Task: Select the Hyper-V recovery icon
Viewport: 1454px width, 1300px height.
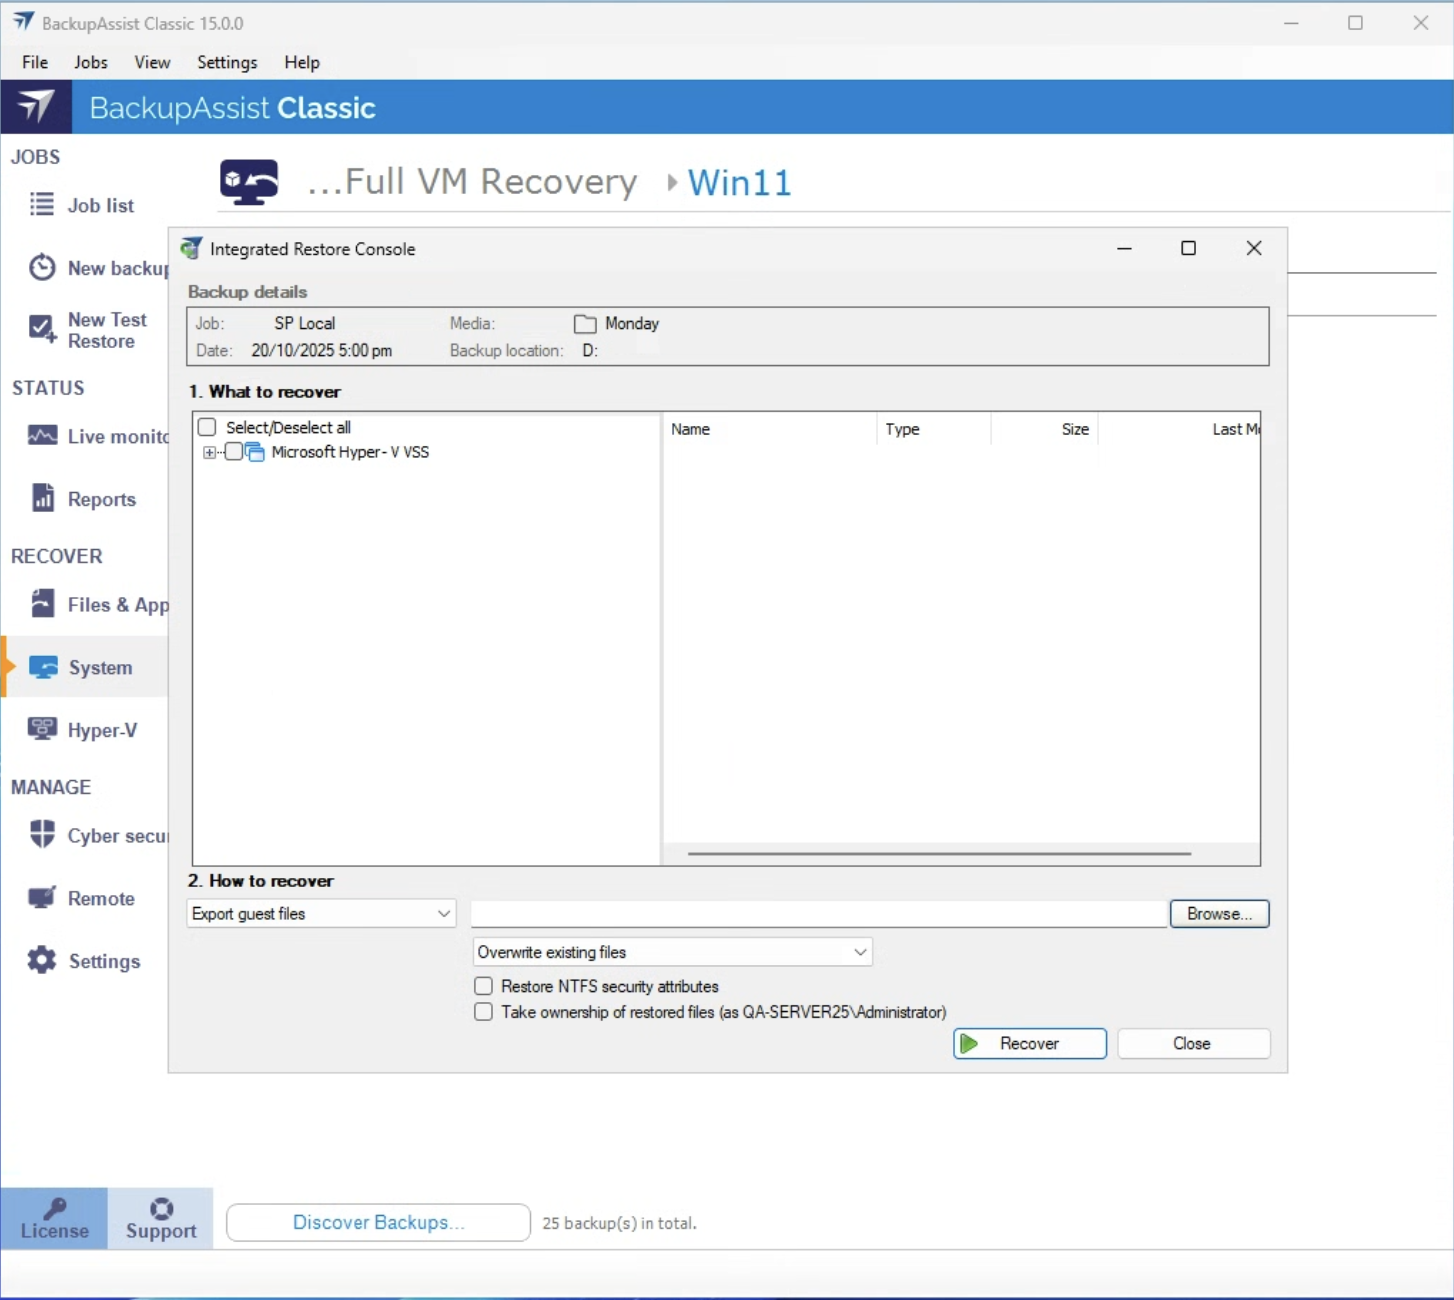Action: tap(43, 729)
